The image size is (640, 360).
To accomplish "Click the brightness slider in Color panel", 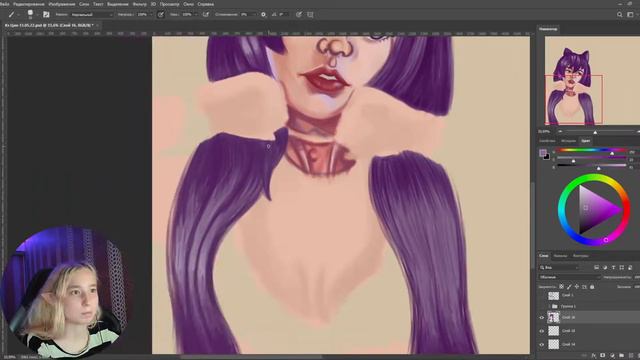I will (x=591, y=166).
